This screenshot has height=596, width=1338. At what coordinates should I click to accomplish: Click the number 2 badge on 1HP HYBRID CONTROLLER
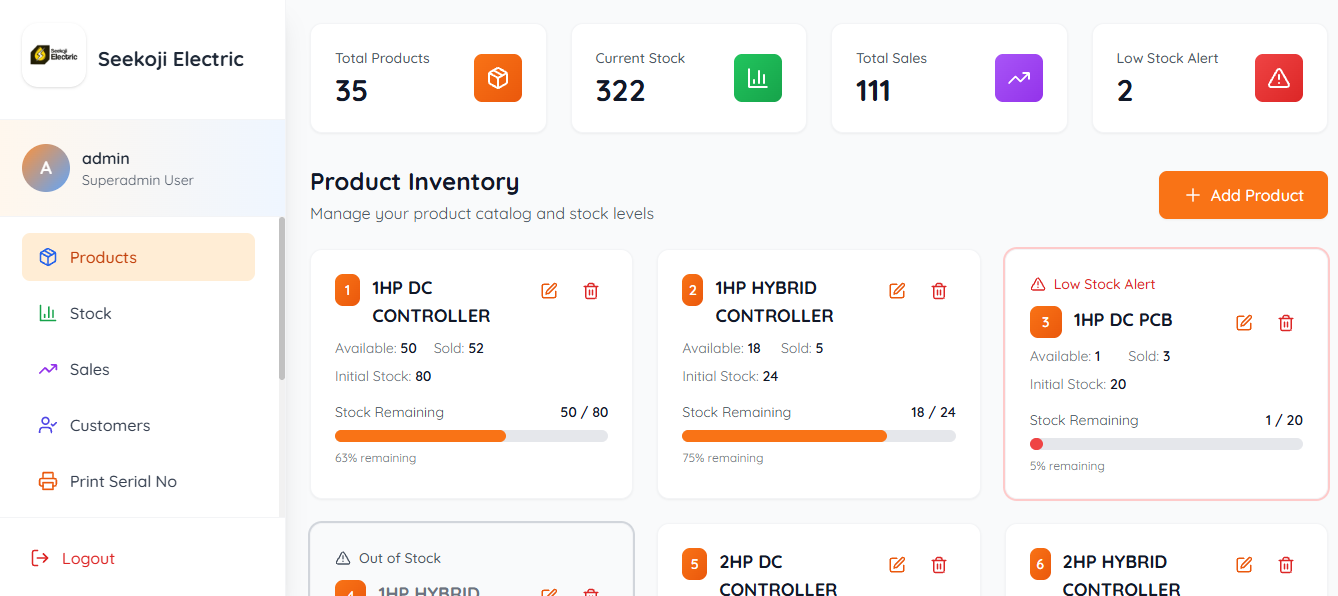(694, 291)
